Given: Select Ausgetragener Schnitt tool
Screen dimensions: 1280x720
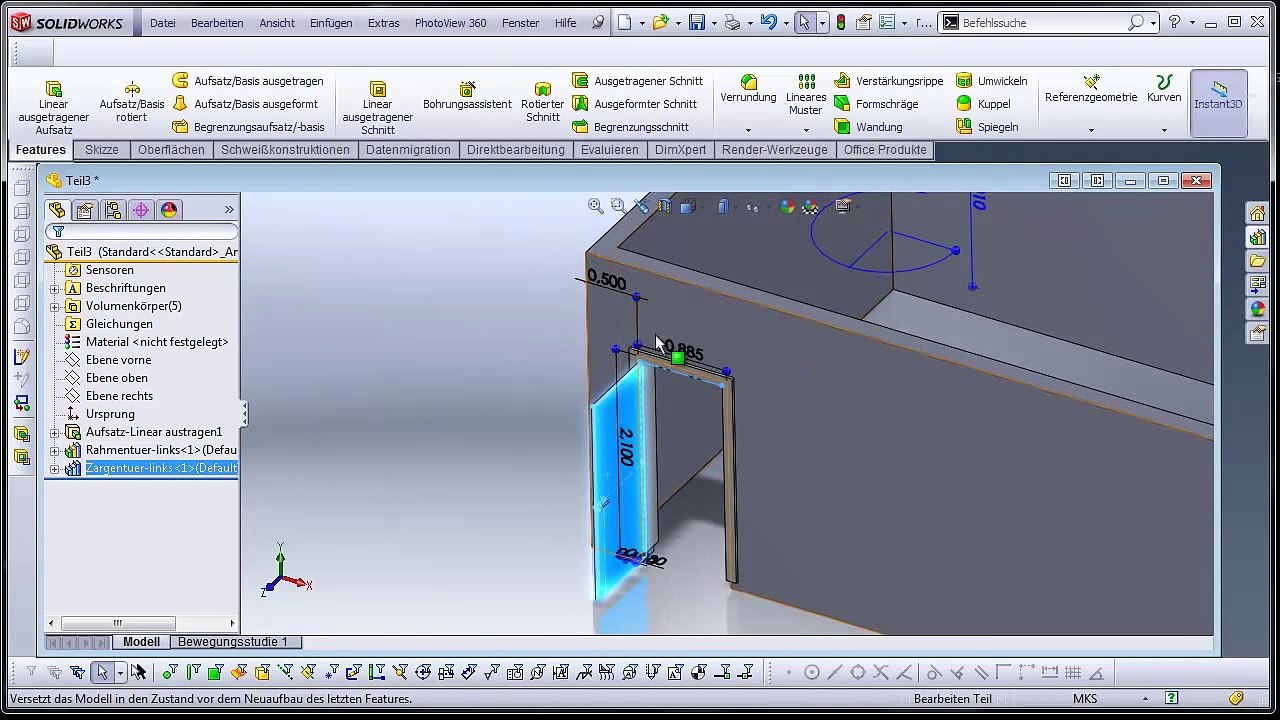Looking at the screenshot, I should (637, 81).
